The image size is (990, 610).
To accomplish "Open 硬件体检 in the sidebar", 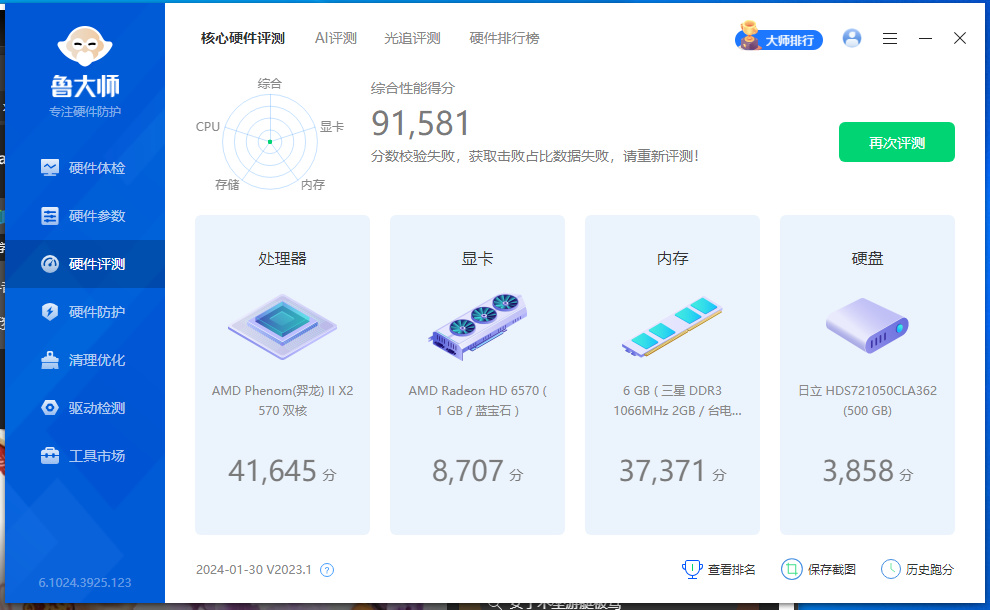I will pos(85,168).
